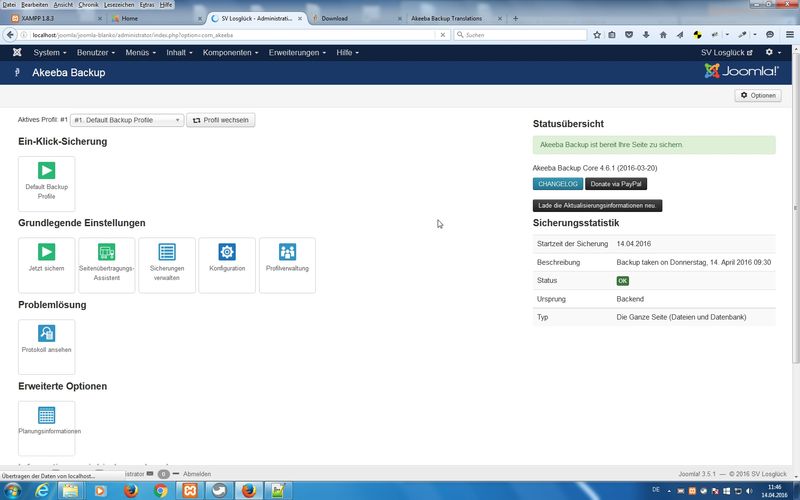Screen dimensions: 800x500
Task: Start backup with Jetzt sichern icon
Action: click(46, 252)
